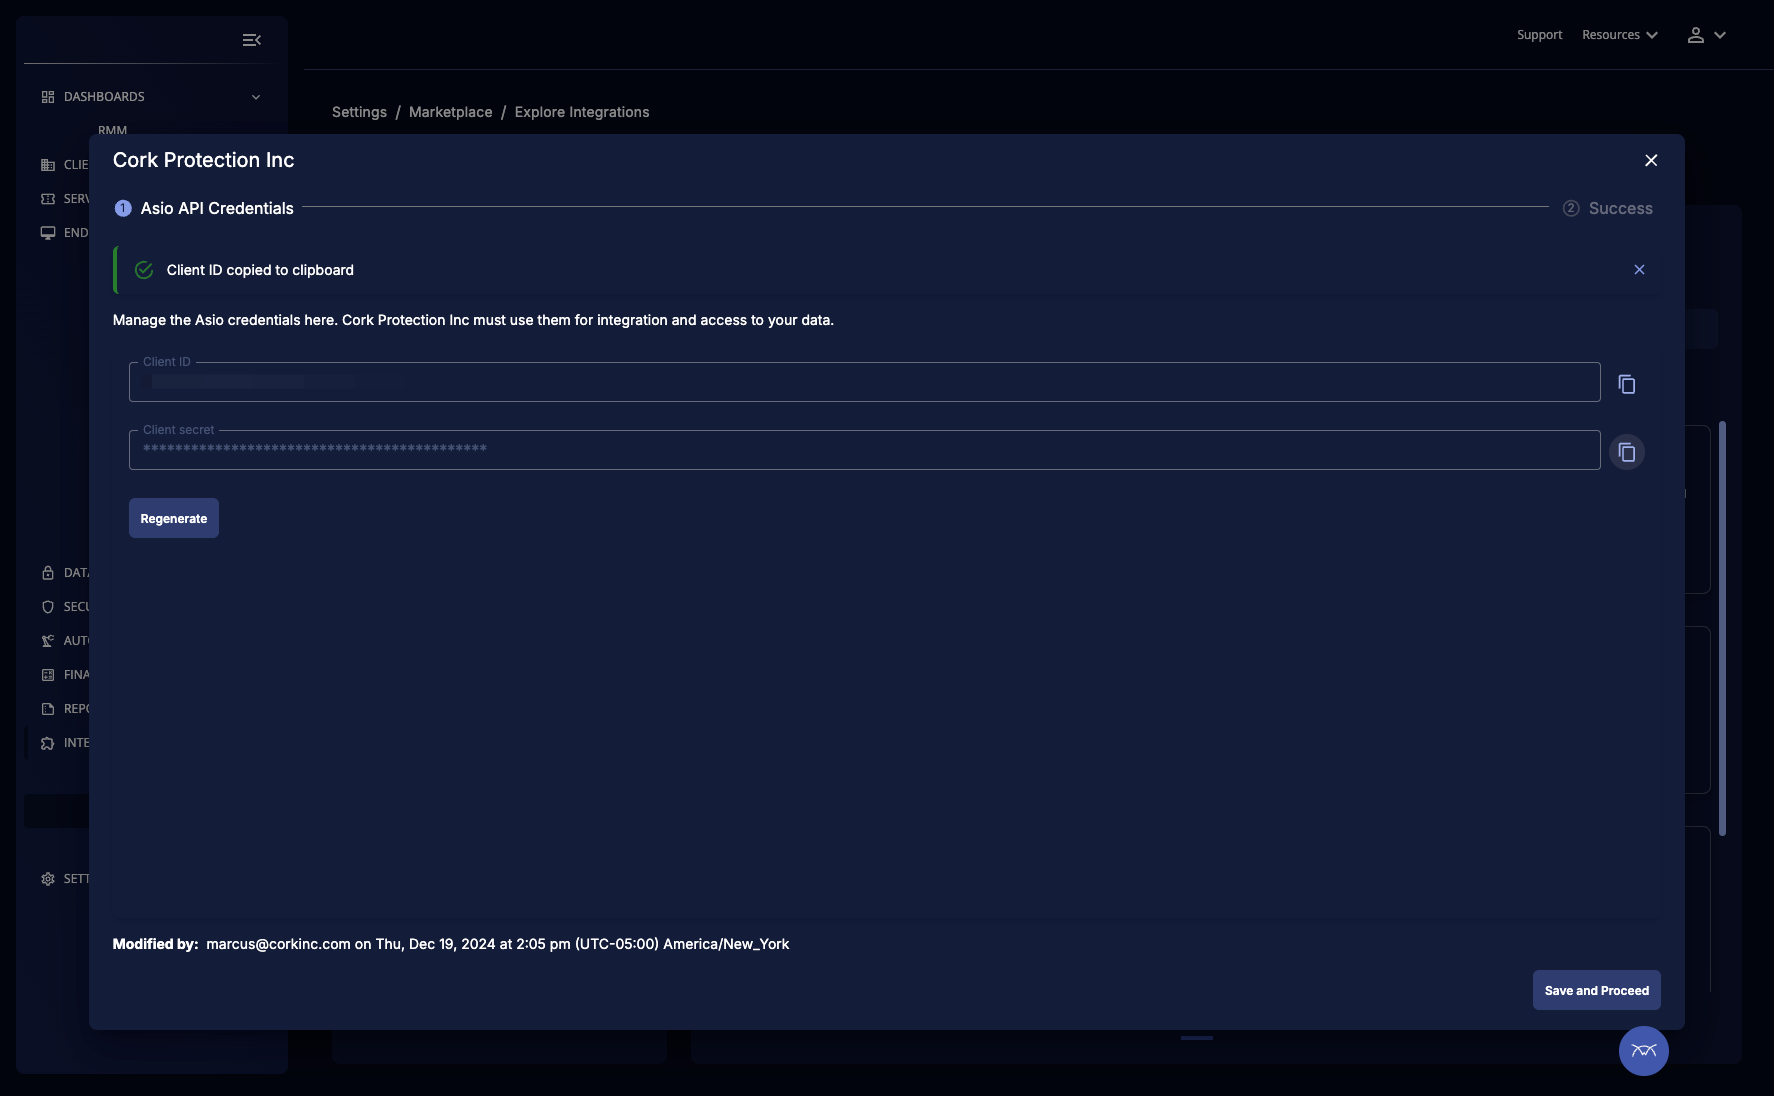This screenshot has width=1774, height=1096.
Task: Dismiss the 'Client ID copied to clipboard' notification
Action: click(1639, 270)
